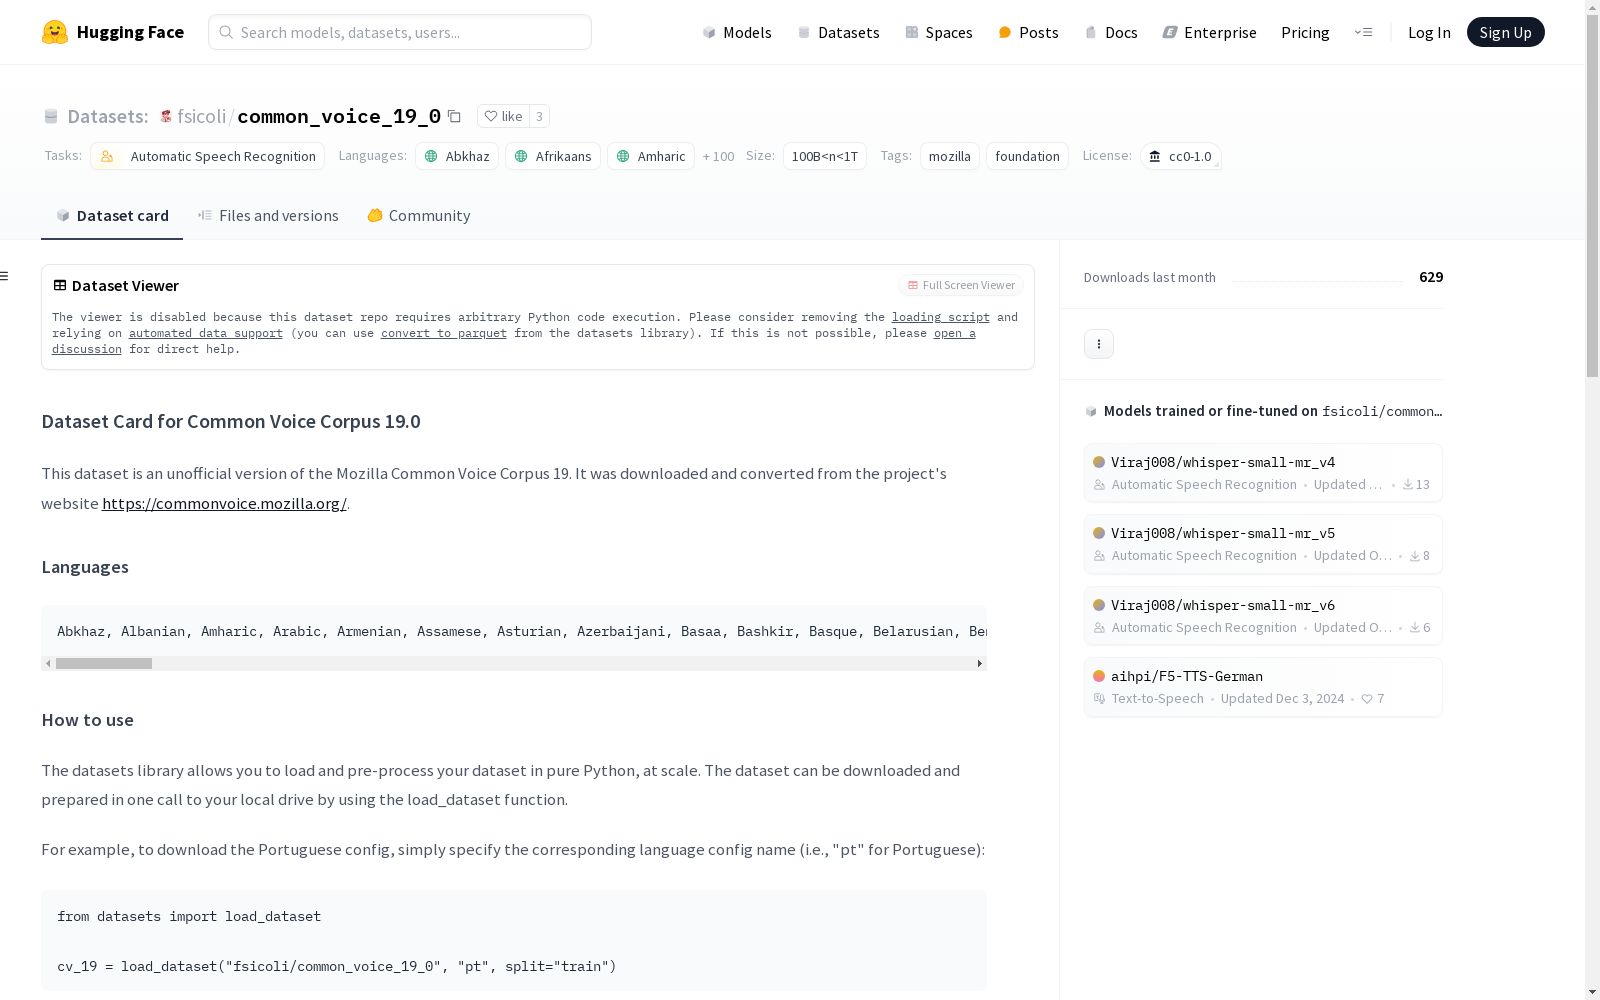Screen dimensions: 1600x1000
Task: Click the downloads count 629
Action: (x=1431, y=277)
